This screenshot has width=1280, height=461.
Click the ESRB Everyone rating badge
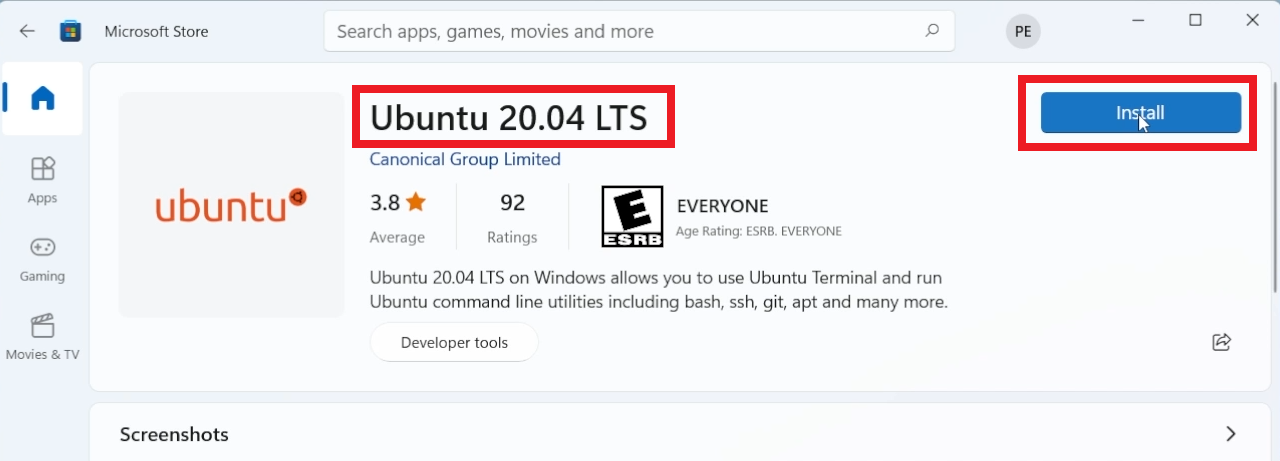pyautogui.click(x=631, y=216)
